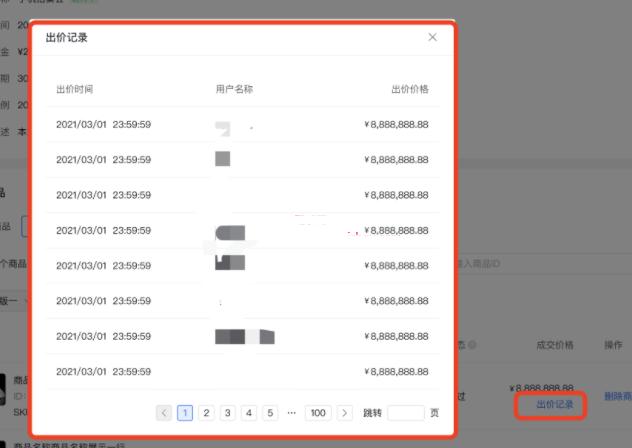Select page 1 in pagination
This screenshot has height=448, width=632.
tap(185, 412)
